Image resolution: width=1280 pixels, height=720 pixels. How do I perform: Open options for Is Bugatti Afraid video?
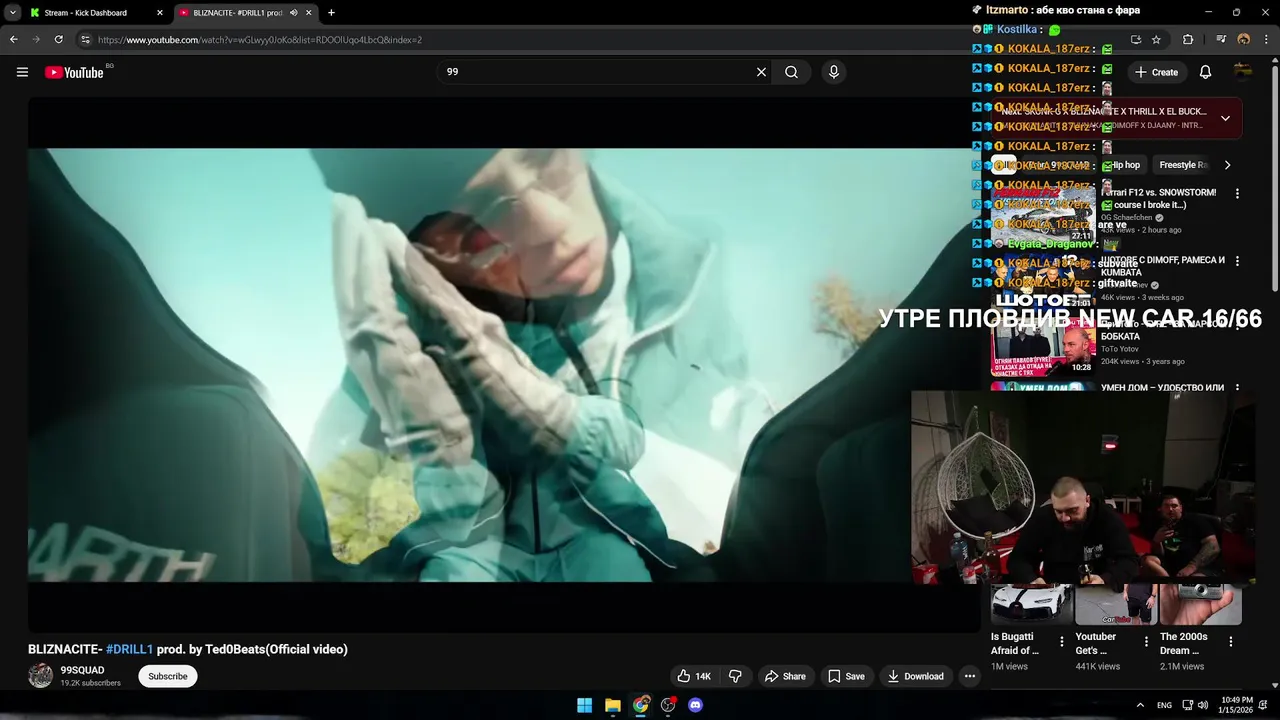coord(1062,642)
